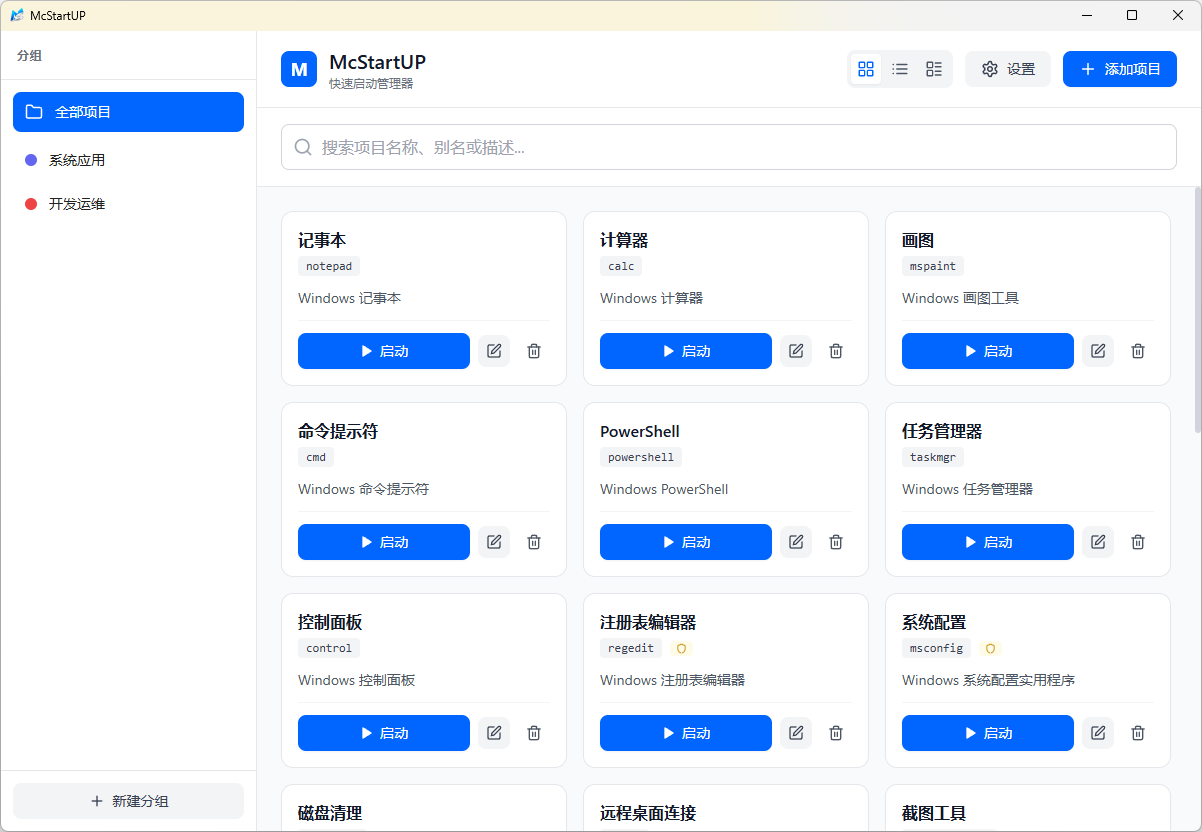This screenshot has width=1202, height=832.
Task: Click the 分组 sidebar heading
Action: click(29, 56)
